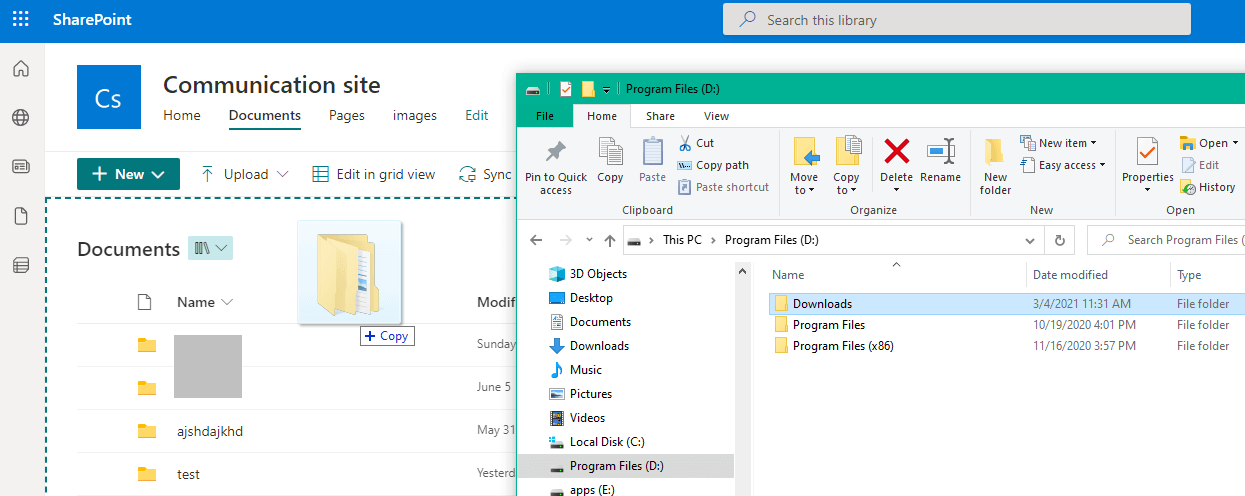Open My files page icon in sidebar

pos(21,216)
